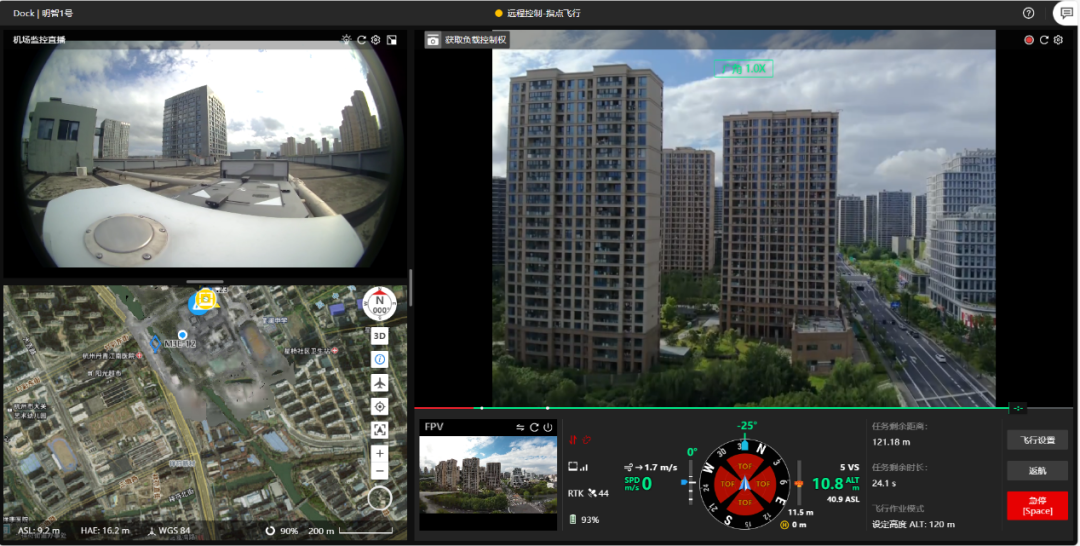Open main camera feed settings gear
The height and width of the screenshot is (546, 1080).
1059,40
